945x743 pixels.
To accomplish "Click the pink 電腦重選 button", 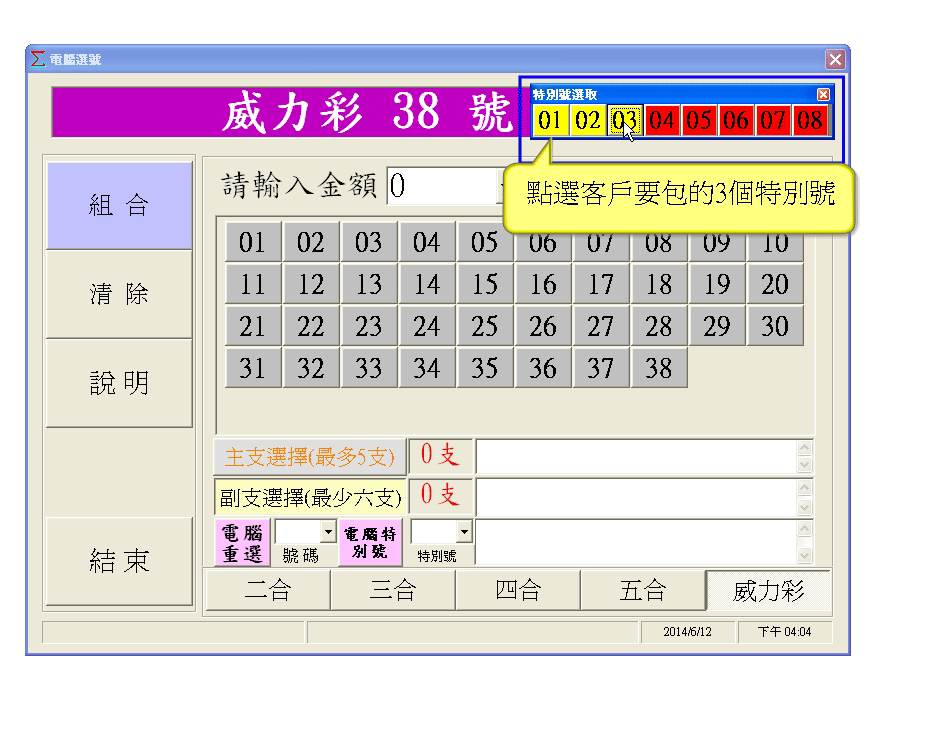I will click(x=243, y=541).
